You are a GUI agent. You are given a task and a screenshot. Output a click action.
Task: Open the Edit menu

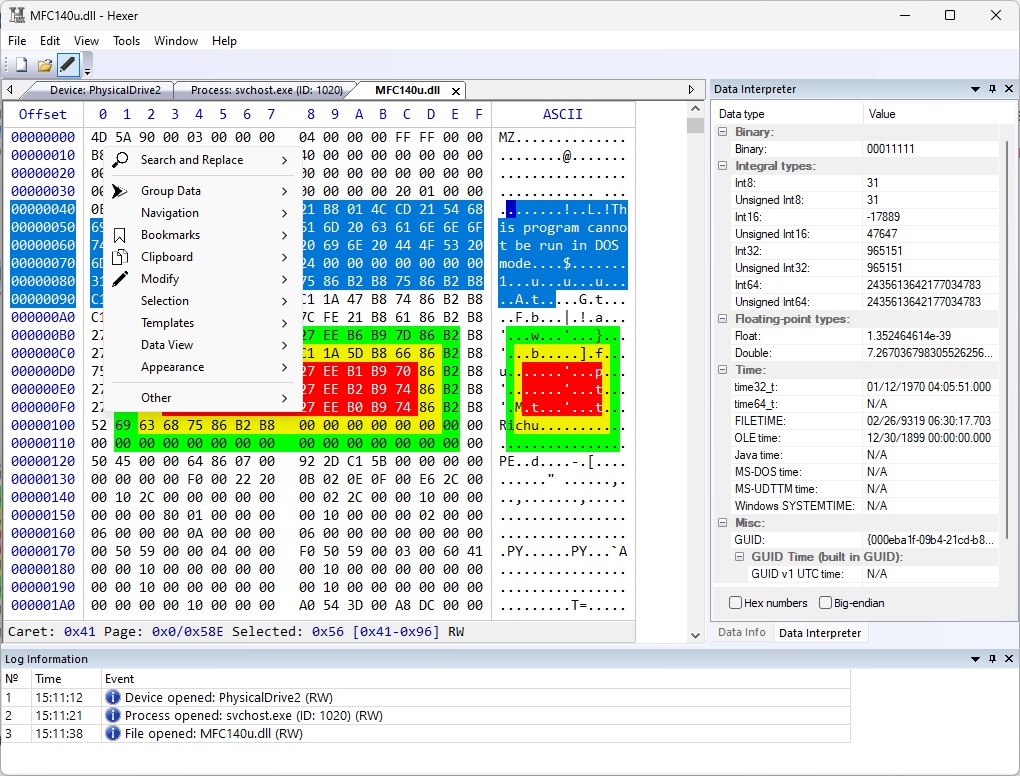[x=49, y=41]
